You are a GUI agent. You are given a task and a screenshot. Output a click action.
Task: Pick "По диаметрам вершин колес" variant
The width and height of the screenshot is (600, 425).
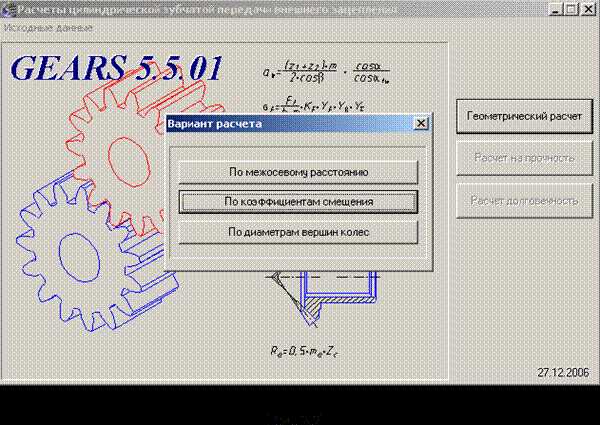tap(298, 232)
